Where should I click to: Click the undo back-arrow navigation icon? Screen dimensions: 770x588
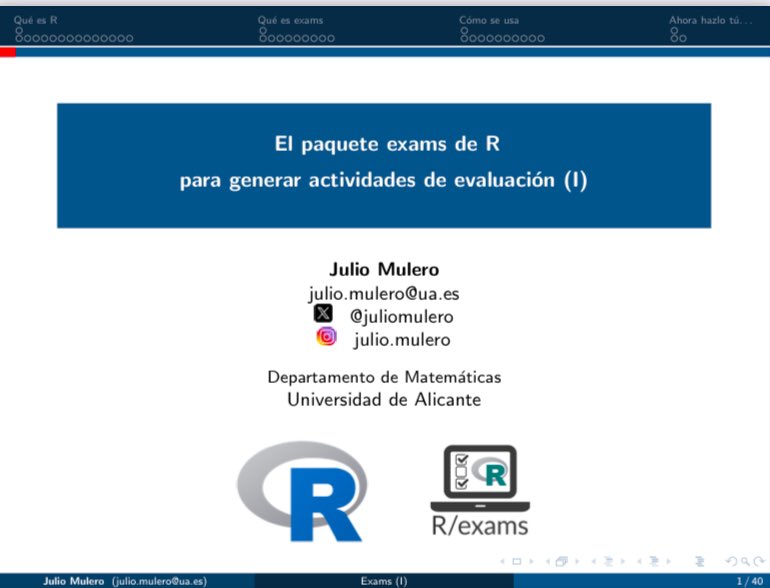(732, 561)
